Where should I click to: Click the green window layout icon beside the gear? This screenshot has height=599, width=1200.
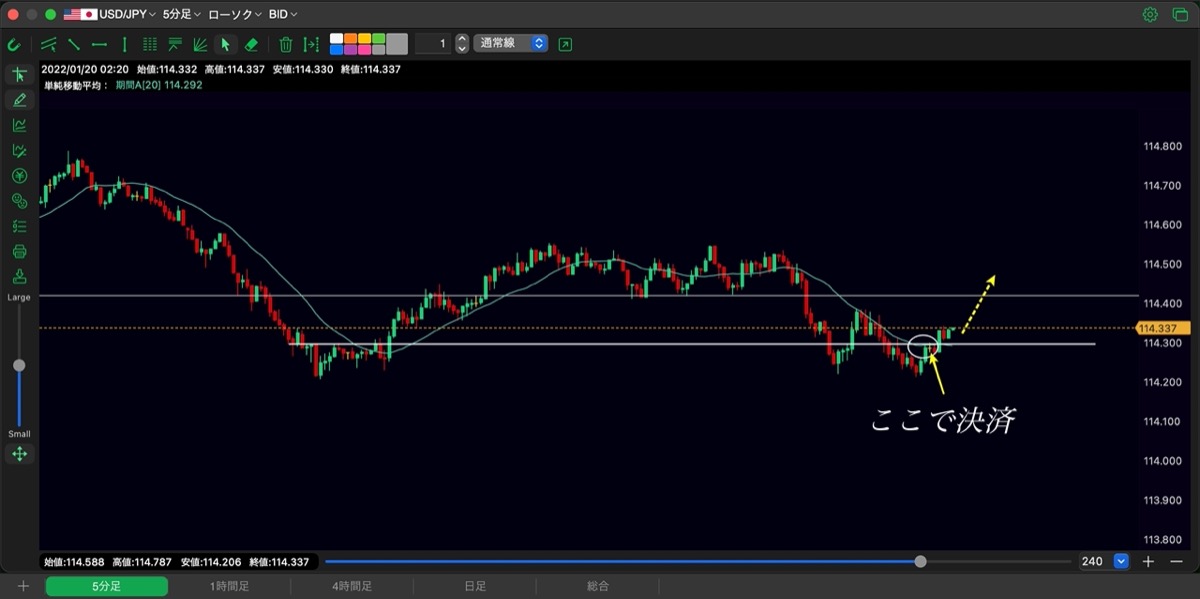point(1179,15)
